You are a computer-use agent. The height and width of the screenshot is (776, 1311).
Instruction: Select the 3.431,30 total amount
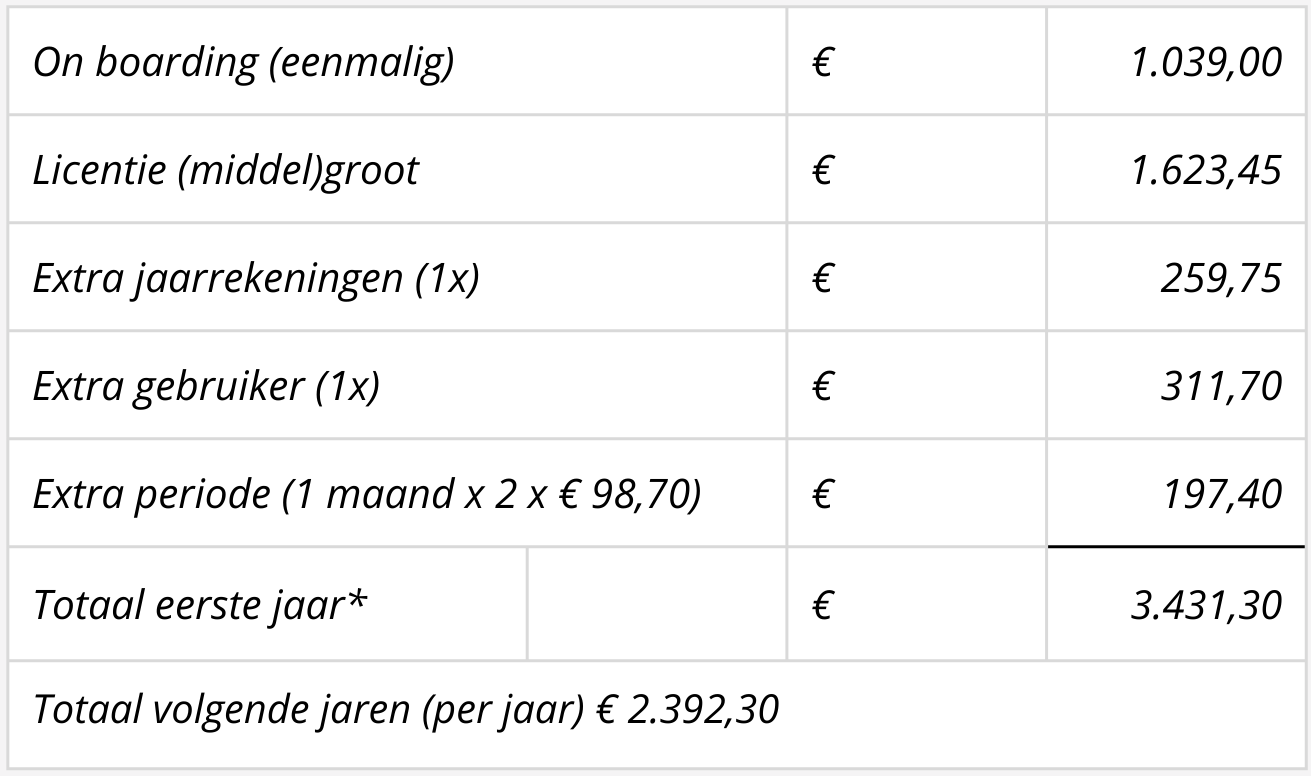(1205, 605)
